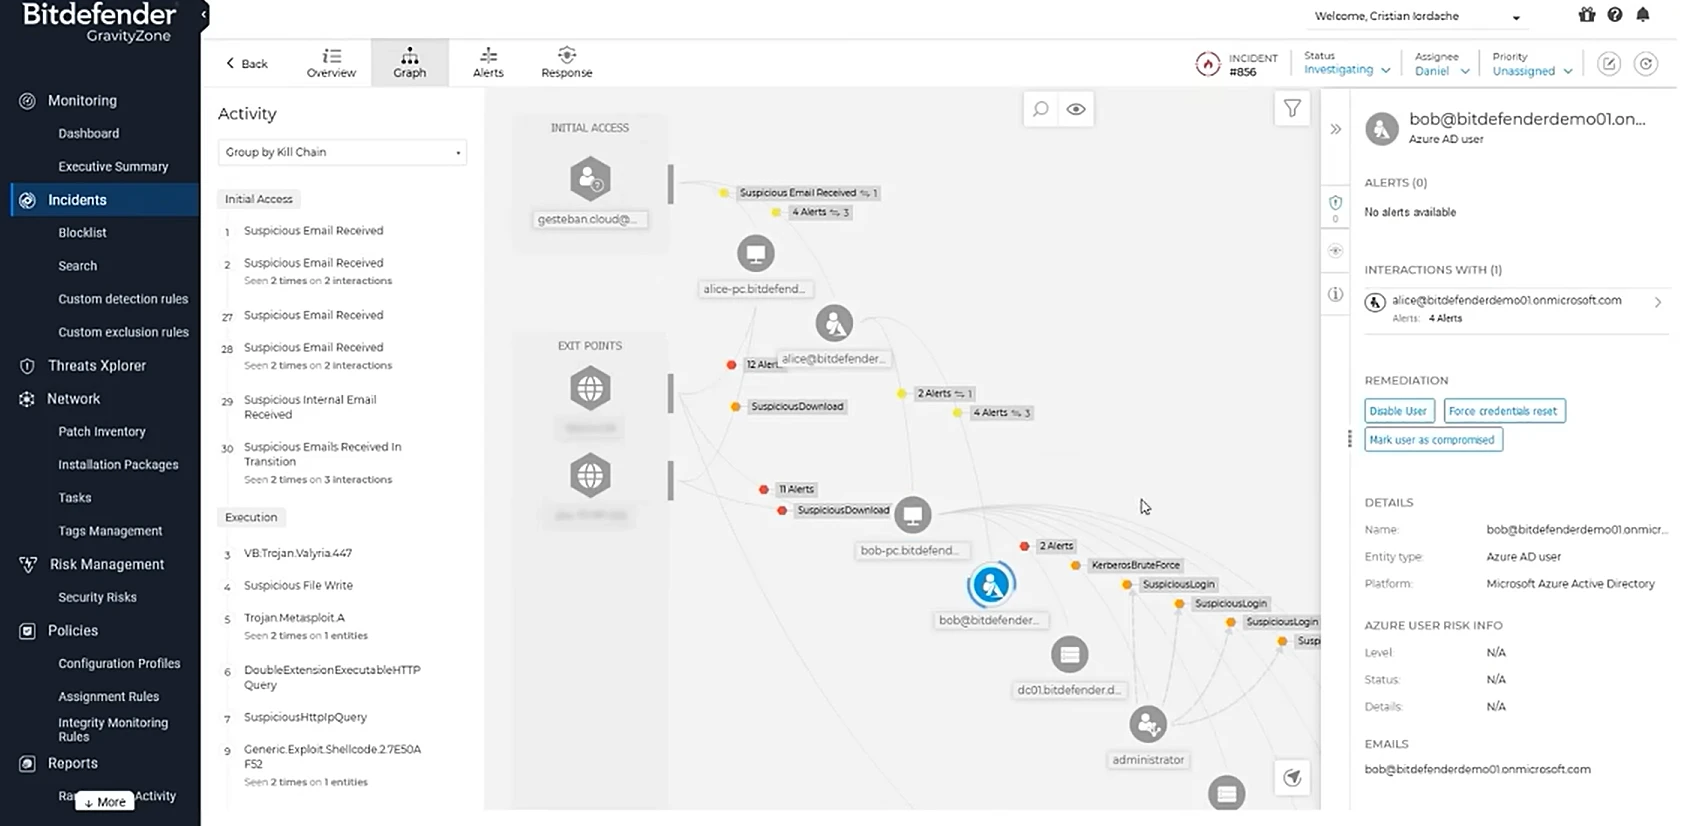Screen dimensions: 1688x826
Task: Click the Threats Xplorer shield icon
Action: pyautogui.click(x=28, y=366)
